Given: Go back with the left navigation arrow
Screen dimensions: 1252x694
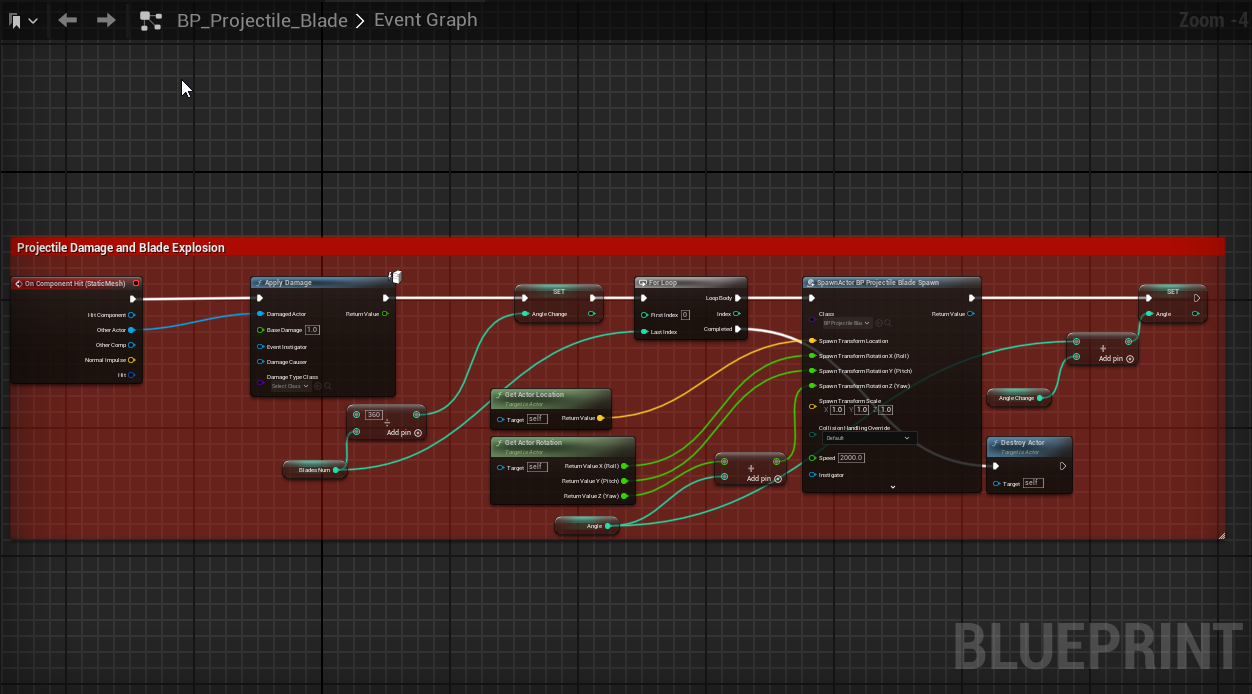Looking at the screenshot, I should (x=68, y=20).
